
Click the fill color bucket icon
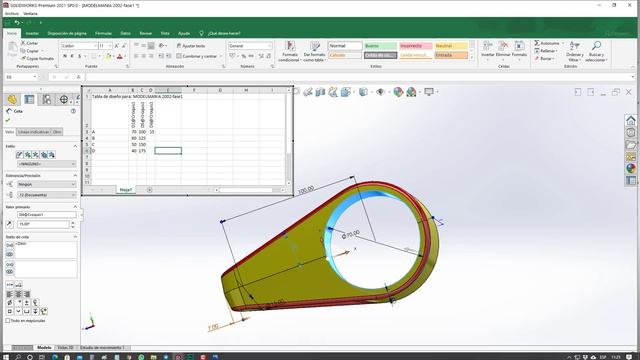point(108,56)
